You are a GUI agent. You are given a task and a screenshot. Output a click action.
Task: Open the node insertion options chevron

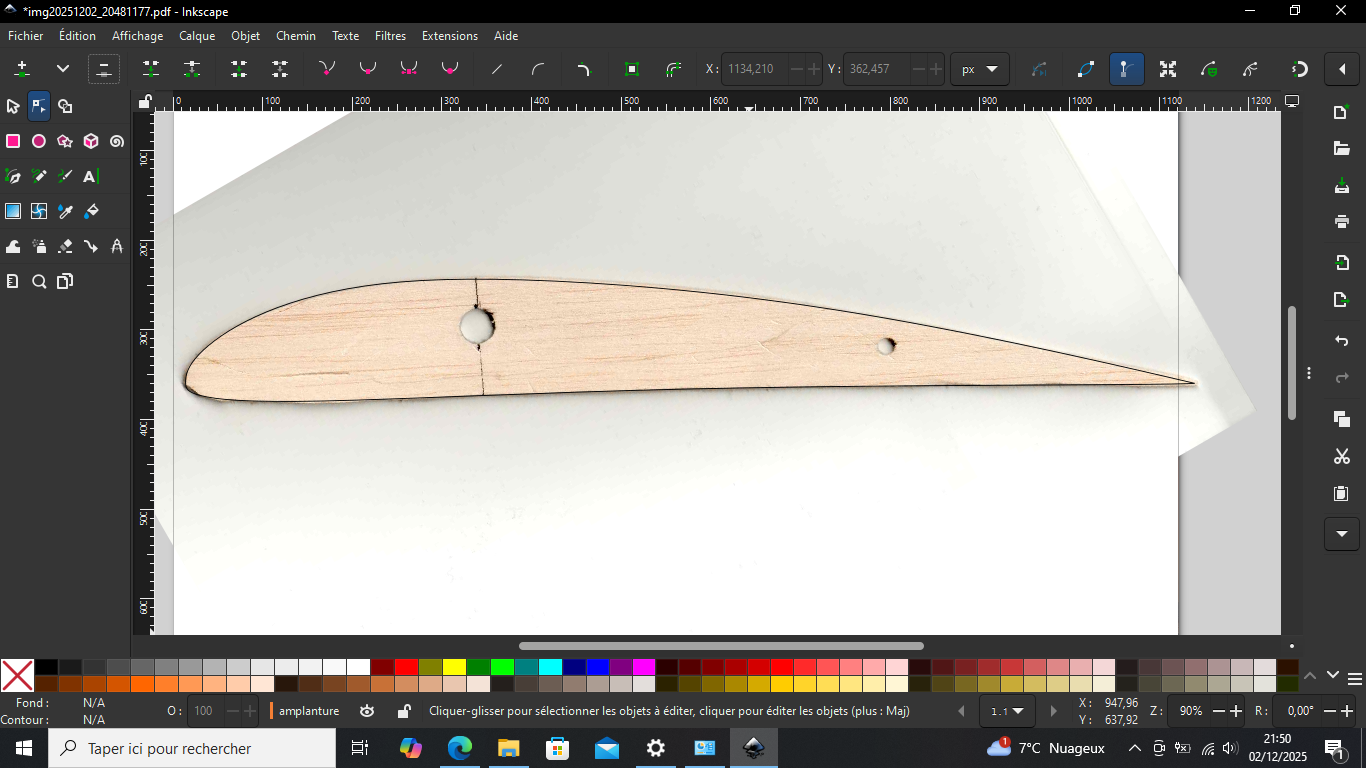[62, 69]
